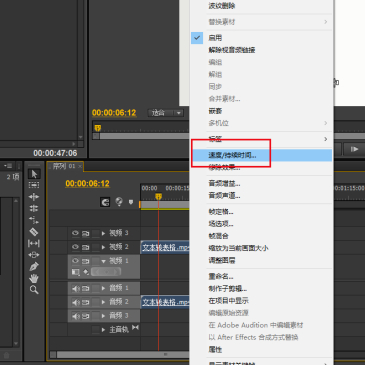Click the keyframe navigator in 视频 1

click(106, 272)
